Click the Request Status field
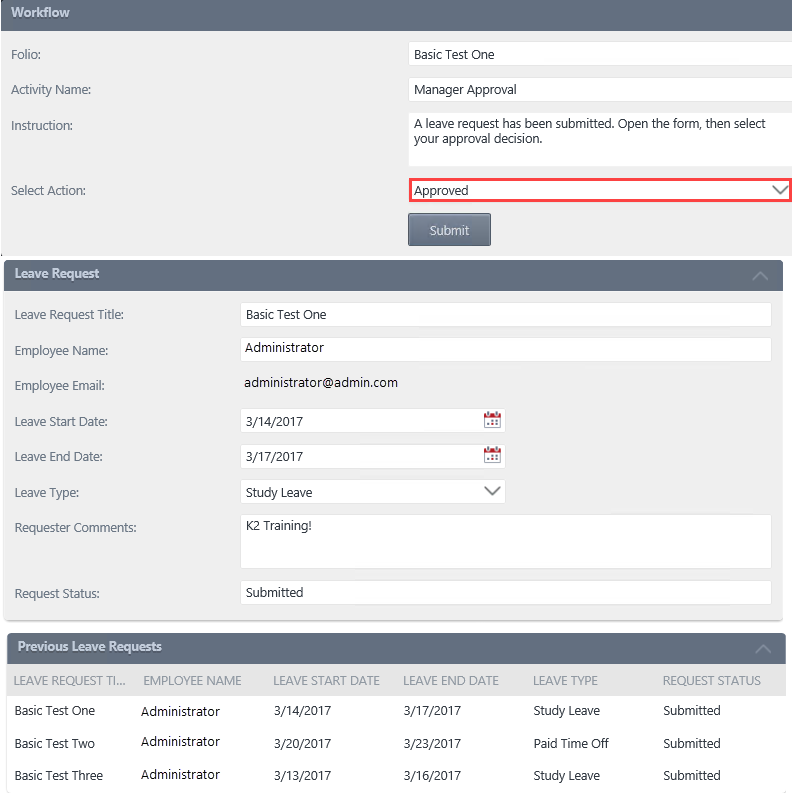The height and width of the screenshot is (808, 792). (506, 592)
